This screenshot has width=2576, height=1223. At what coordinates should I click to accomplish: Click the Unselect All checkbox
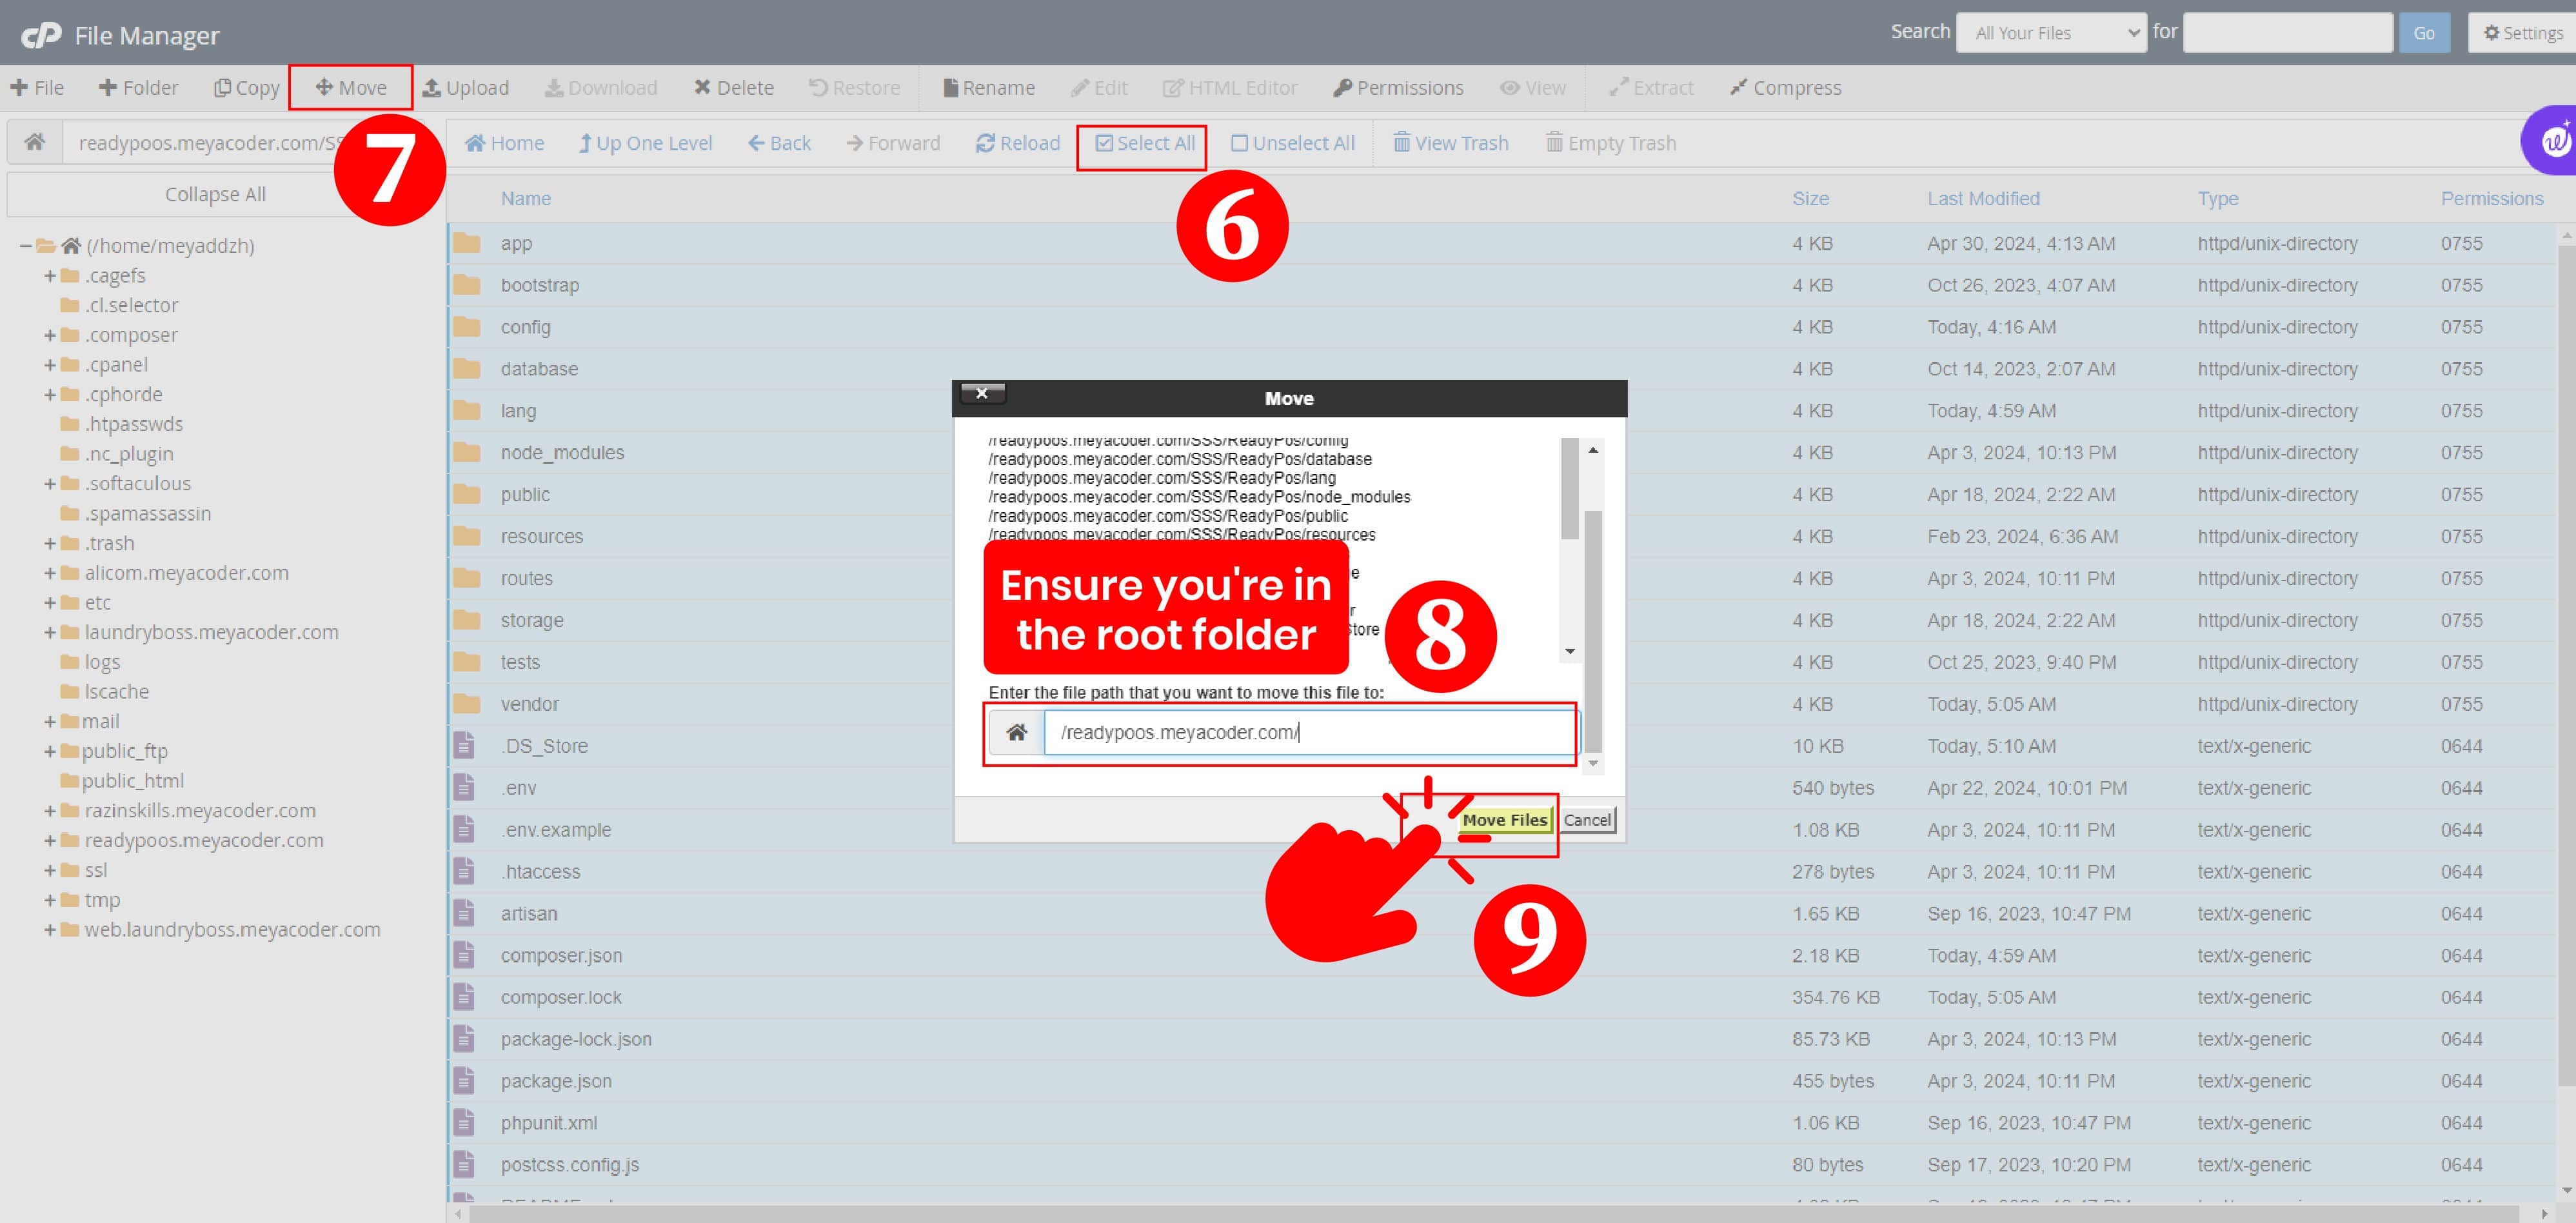pyautogui.click(x=1239, y=143)
